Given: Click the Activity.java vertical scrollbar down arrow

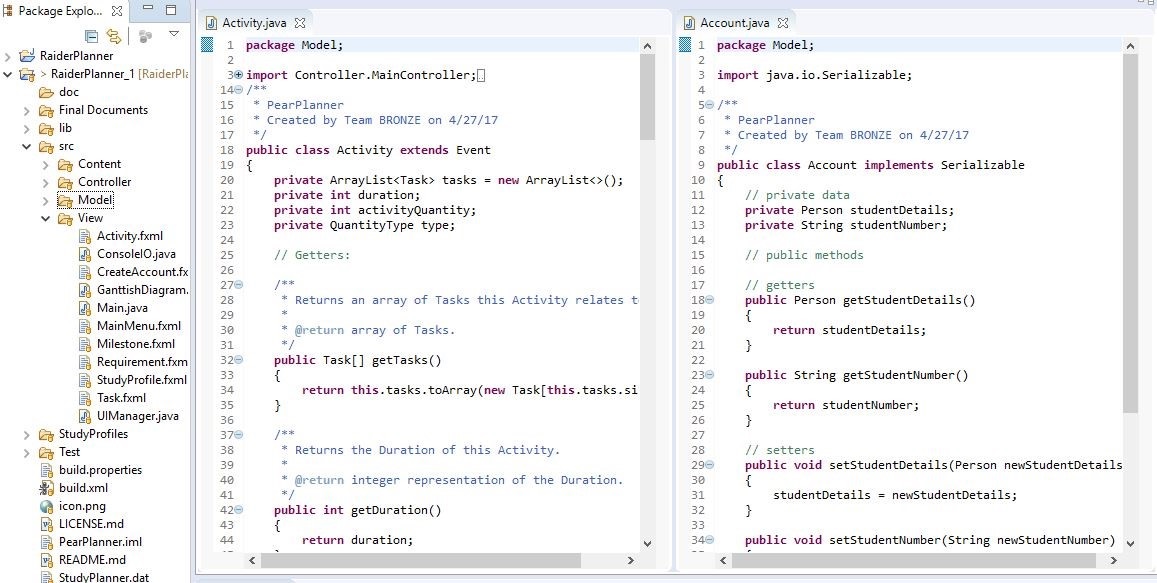Looking at the screenshot, I should [x=646, y=543].
